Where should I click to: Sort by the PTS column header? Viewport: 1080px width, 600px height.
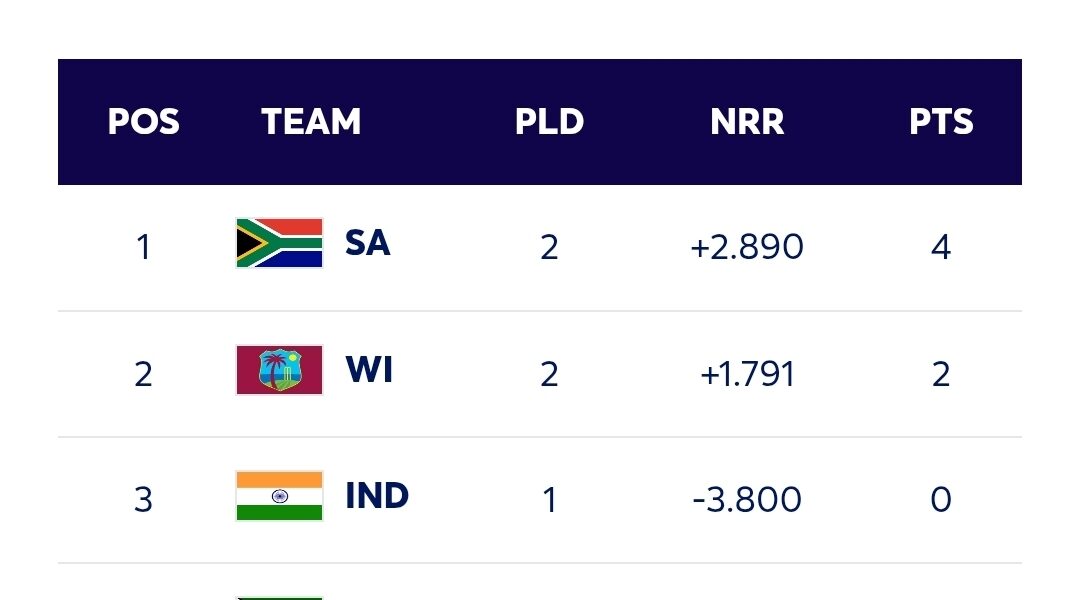pos(941,122)
